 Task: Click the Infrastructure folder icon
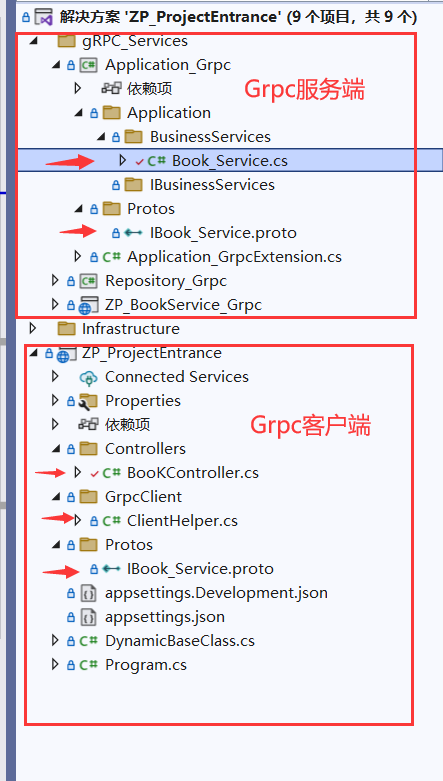(67, 328)
